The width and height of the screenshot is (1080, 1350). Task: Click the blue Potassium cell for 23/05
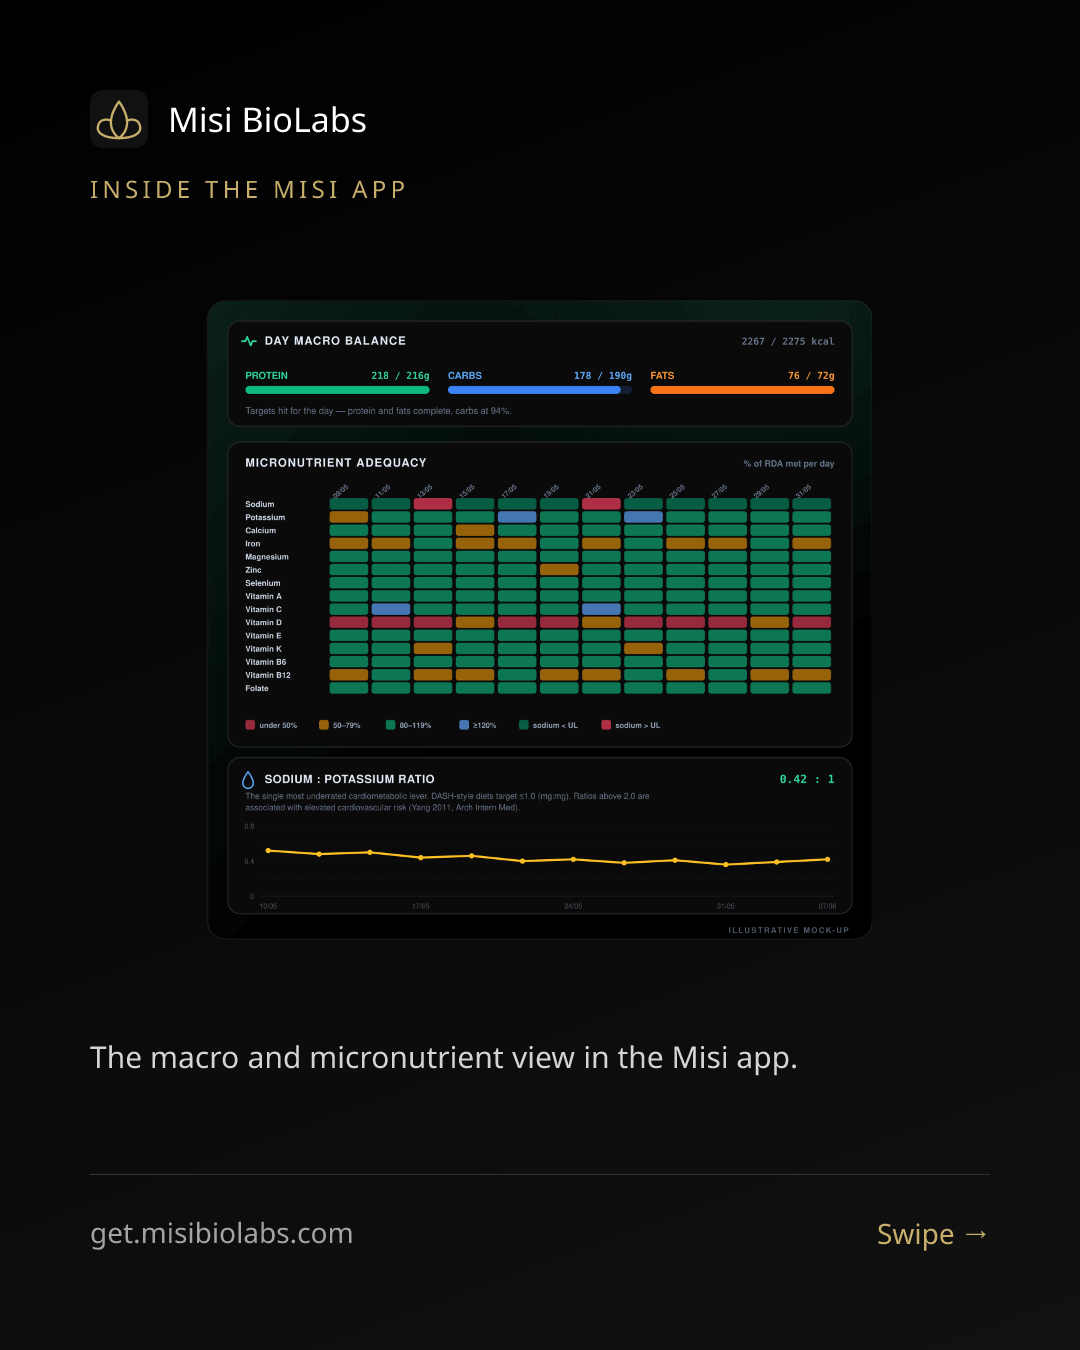click(643, 517)
